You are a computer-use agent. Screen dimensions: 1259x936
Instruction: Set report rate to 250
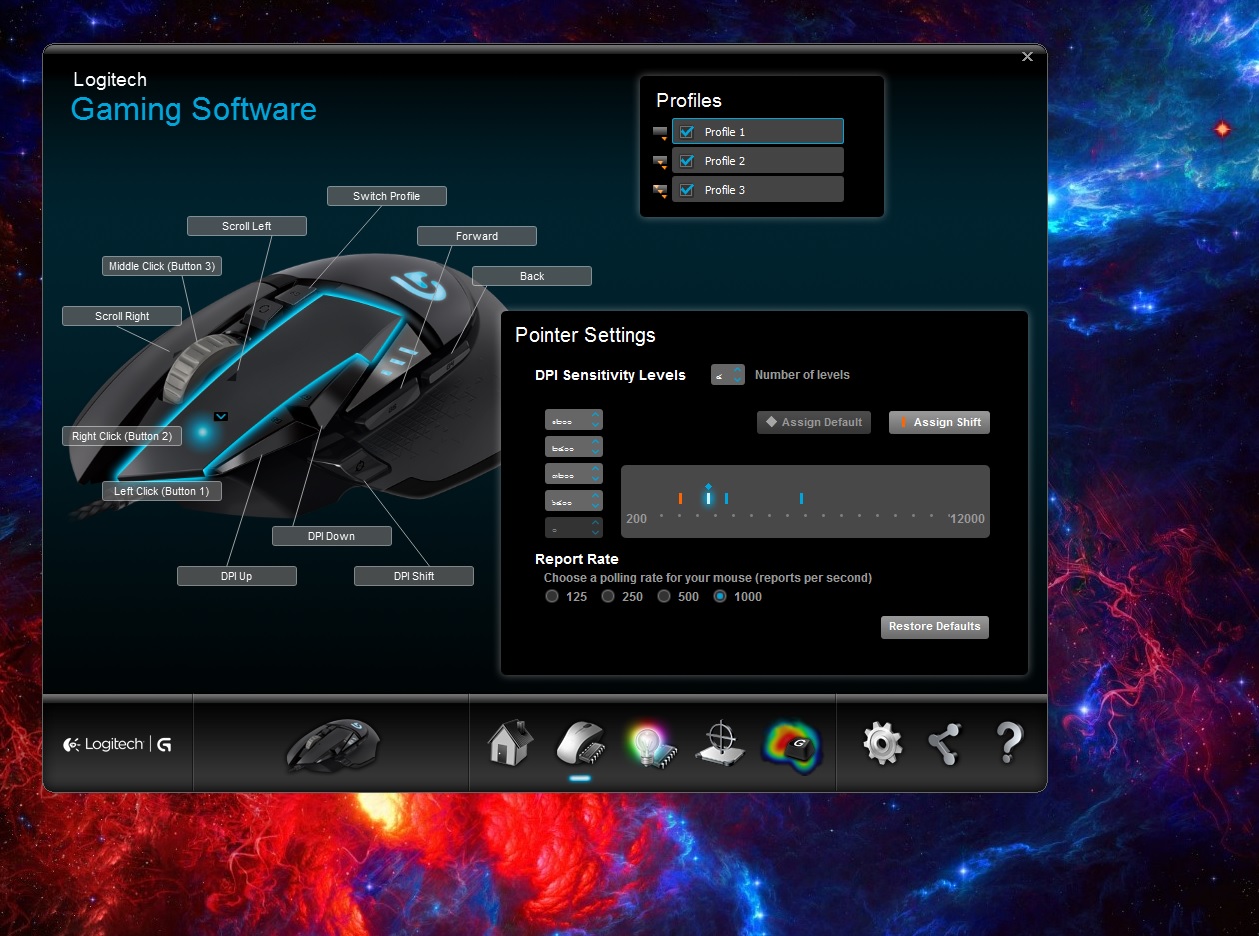pyautogui.click(x=608, y=597)
